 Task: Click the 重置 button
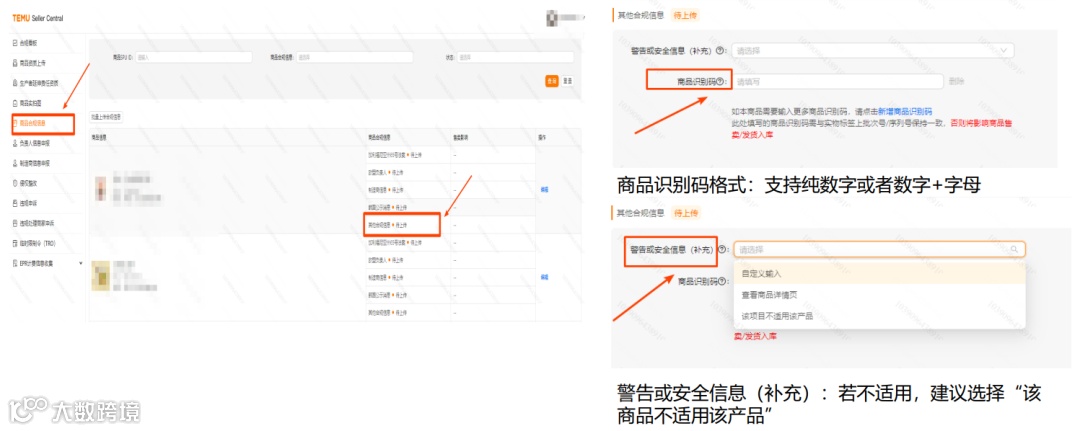click(568, 81)
